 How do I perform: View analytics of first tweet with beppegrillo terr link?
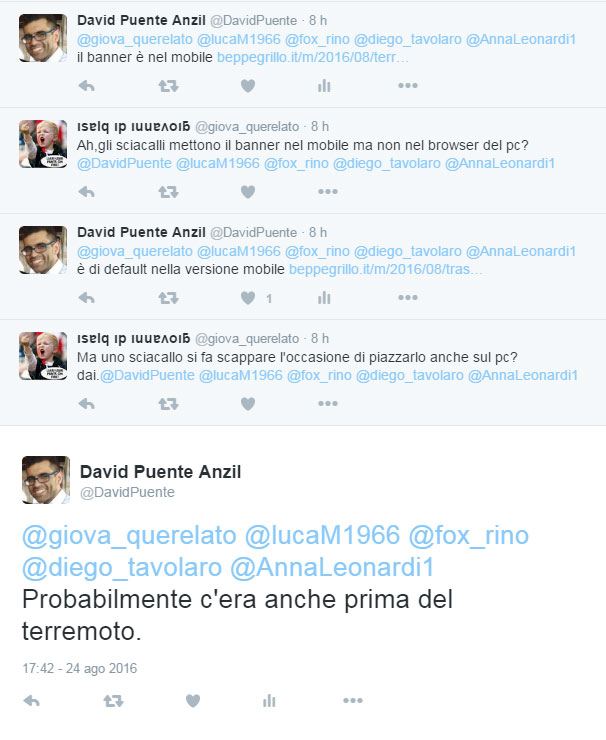(324, 86)
